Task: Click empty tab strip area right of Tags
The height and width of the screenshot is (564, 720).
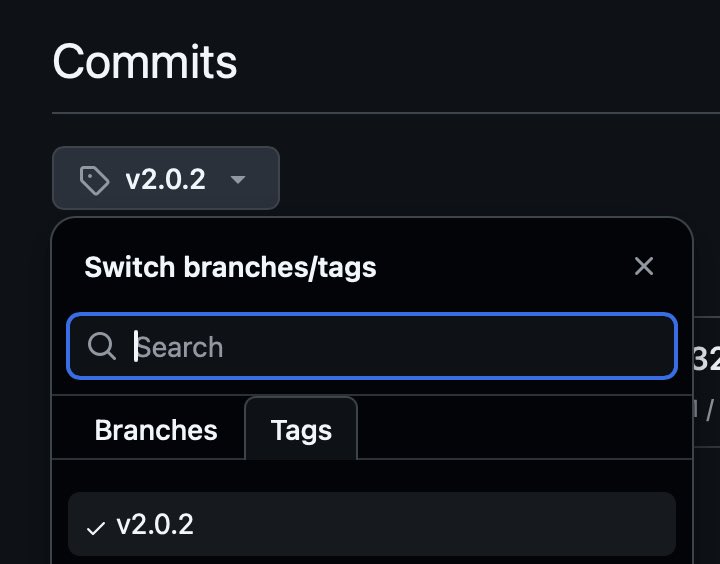Action: [520, 430]
